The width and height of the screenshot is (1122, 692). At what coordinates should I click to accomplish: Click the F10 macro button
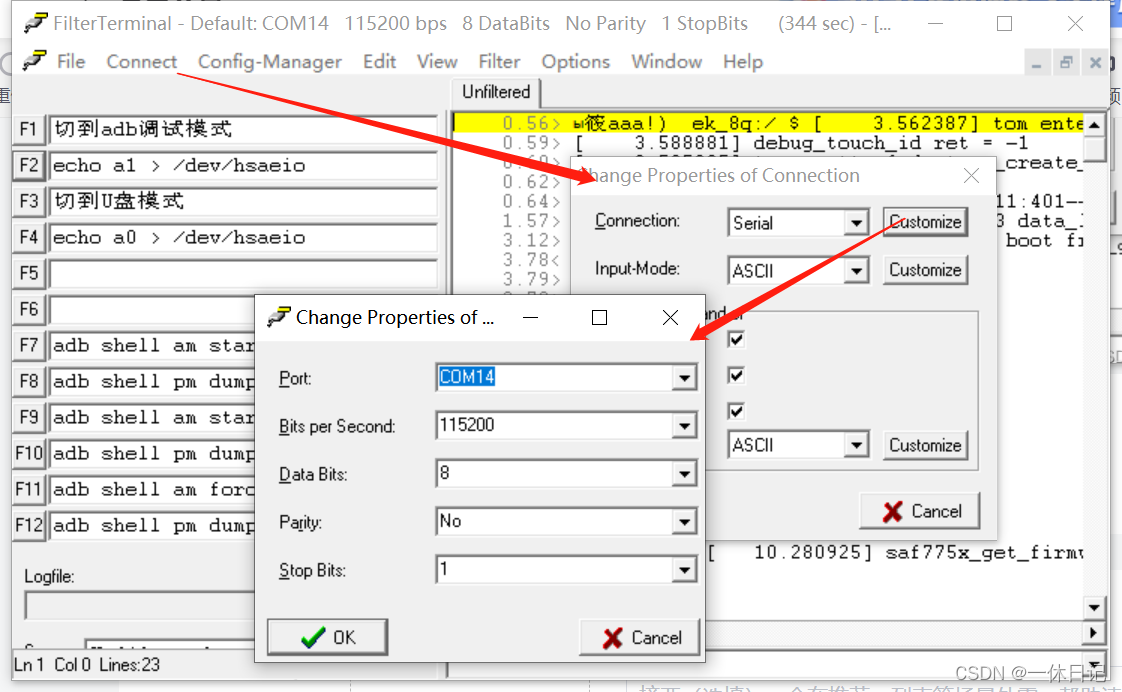pos(29,454)
